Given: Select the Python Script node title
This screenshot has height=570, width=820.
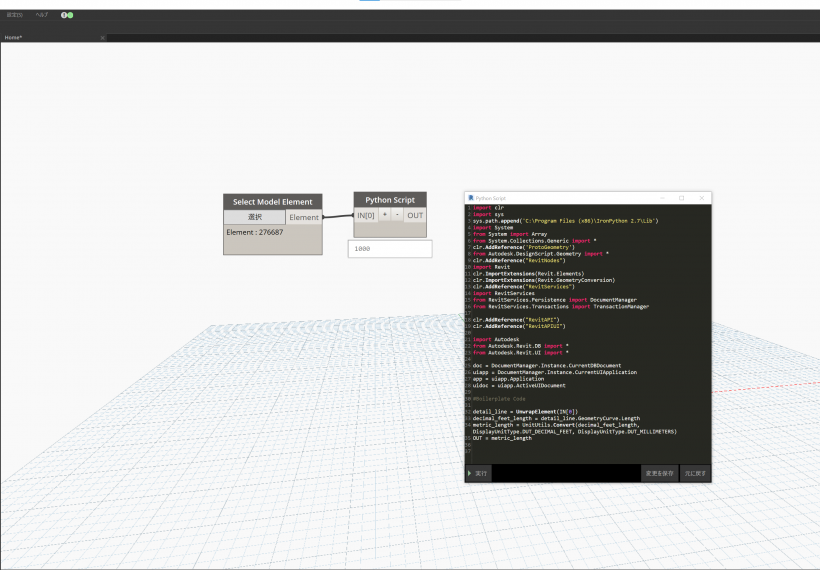Looking at the screenshot, I should tap(390, 200).
